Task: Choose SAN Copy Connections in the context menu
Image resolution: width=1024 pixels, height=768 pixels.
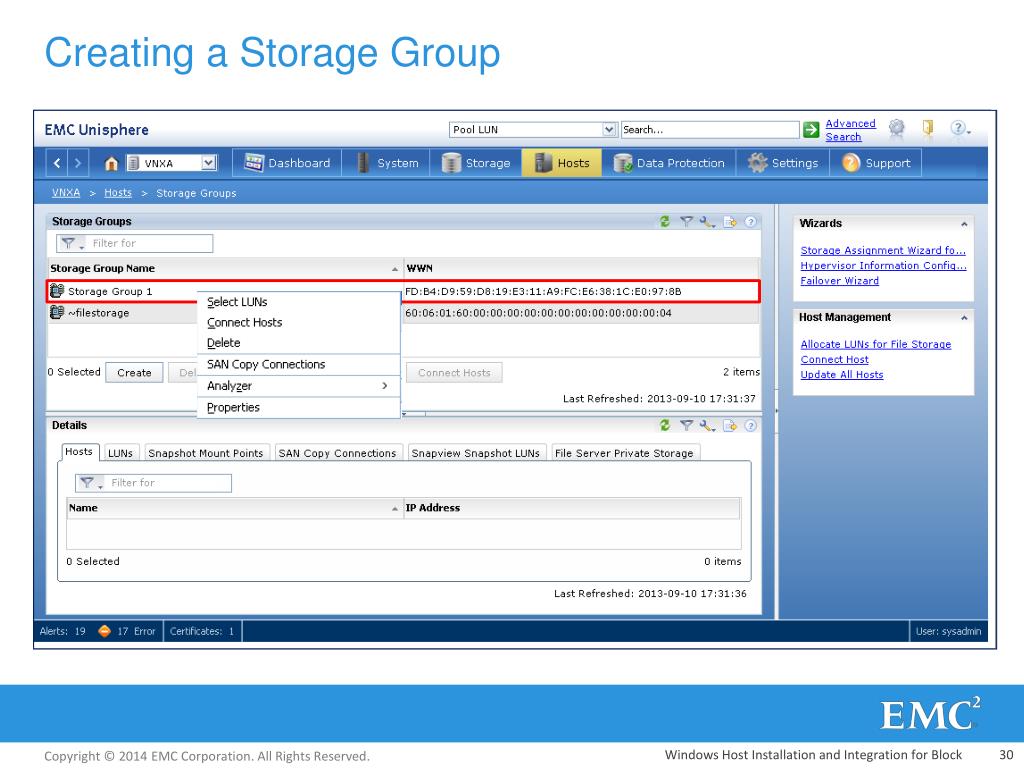Action: [x=299, y=364]
